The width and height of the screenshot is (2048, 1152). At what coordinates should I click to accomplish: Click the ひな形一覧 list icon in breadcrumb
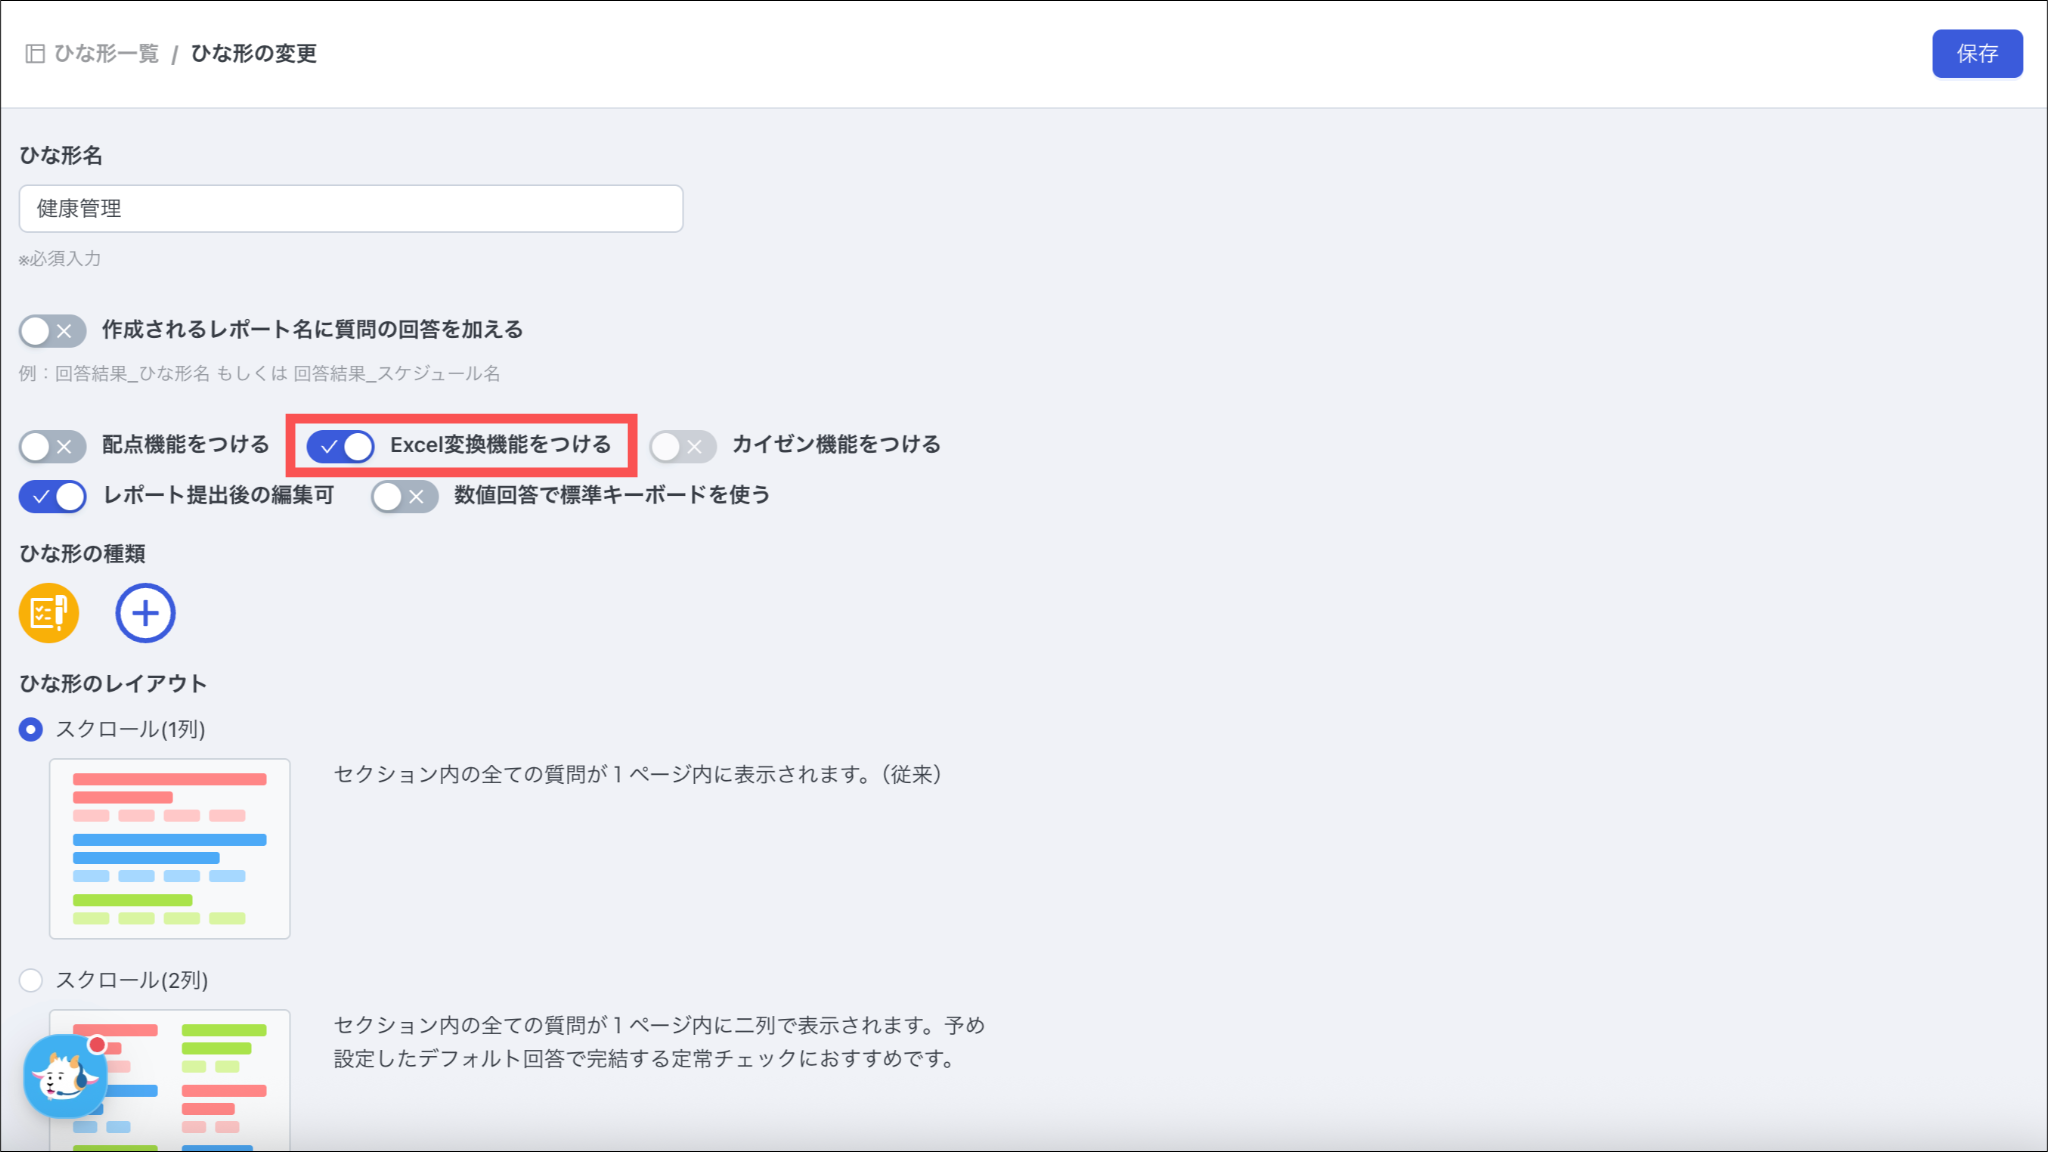[35, 54]
